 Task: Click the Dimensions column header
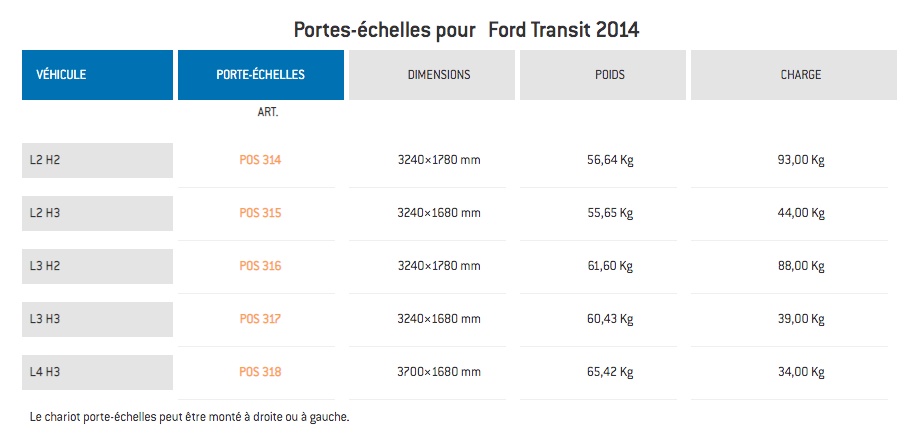[431, 75]
